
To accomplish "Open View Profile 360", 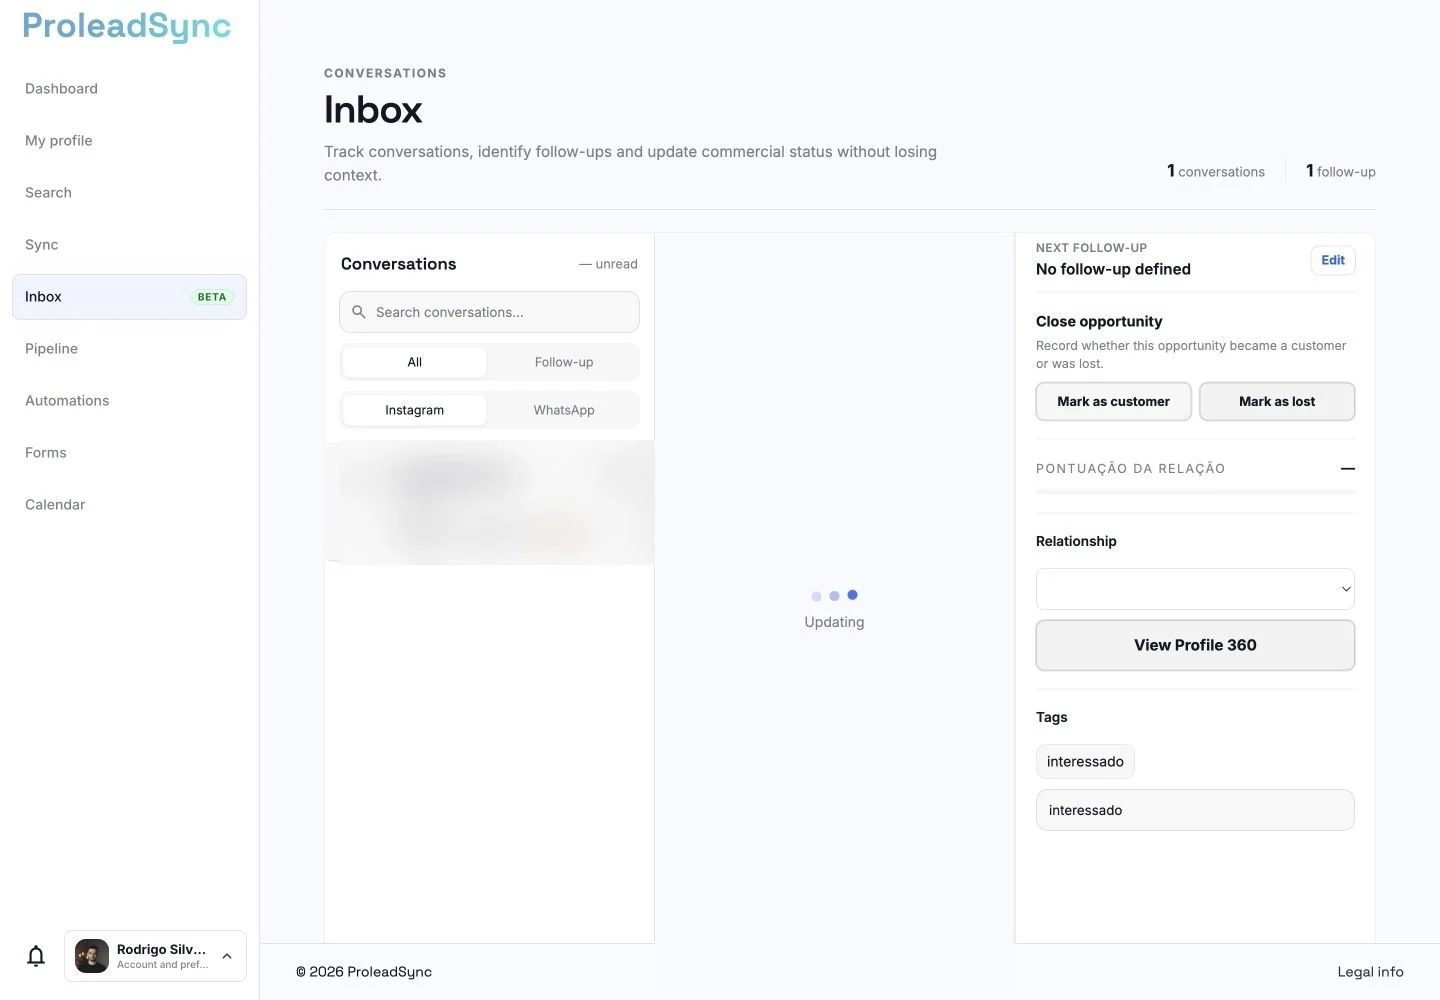I will [1195, 645].
